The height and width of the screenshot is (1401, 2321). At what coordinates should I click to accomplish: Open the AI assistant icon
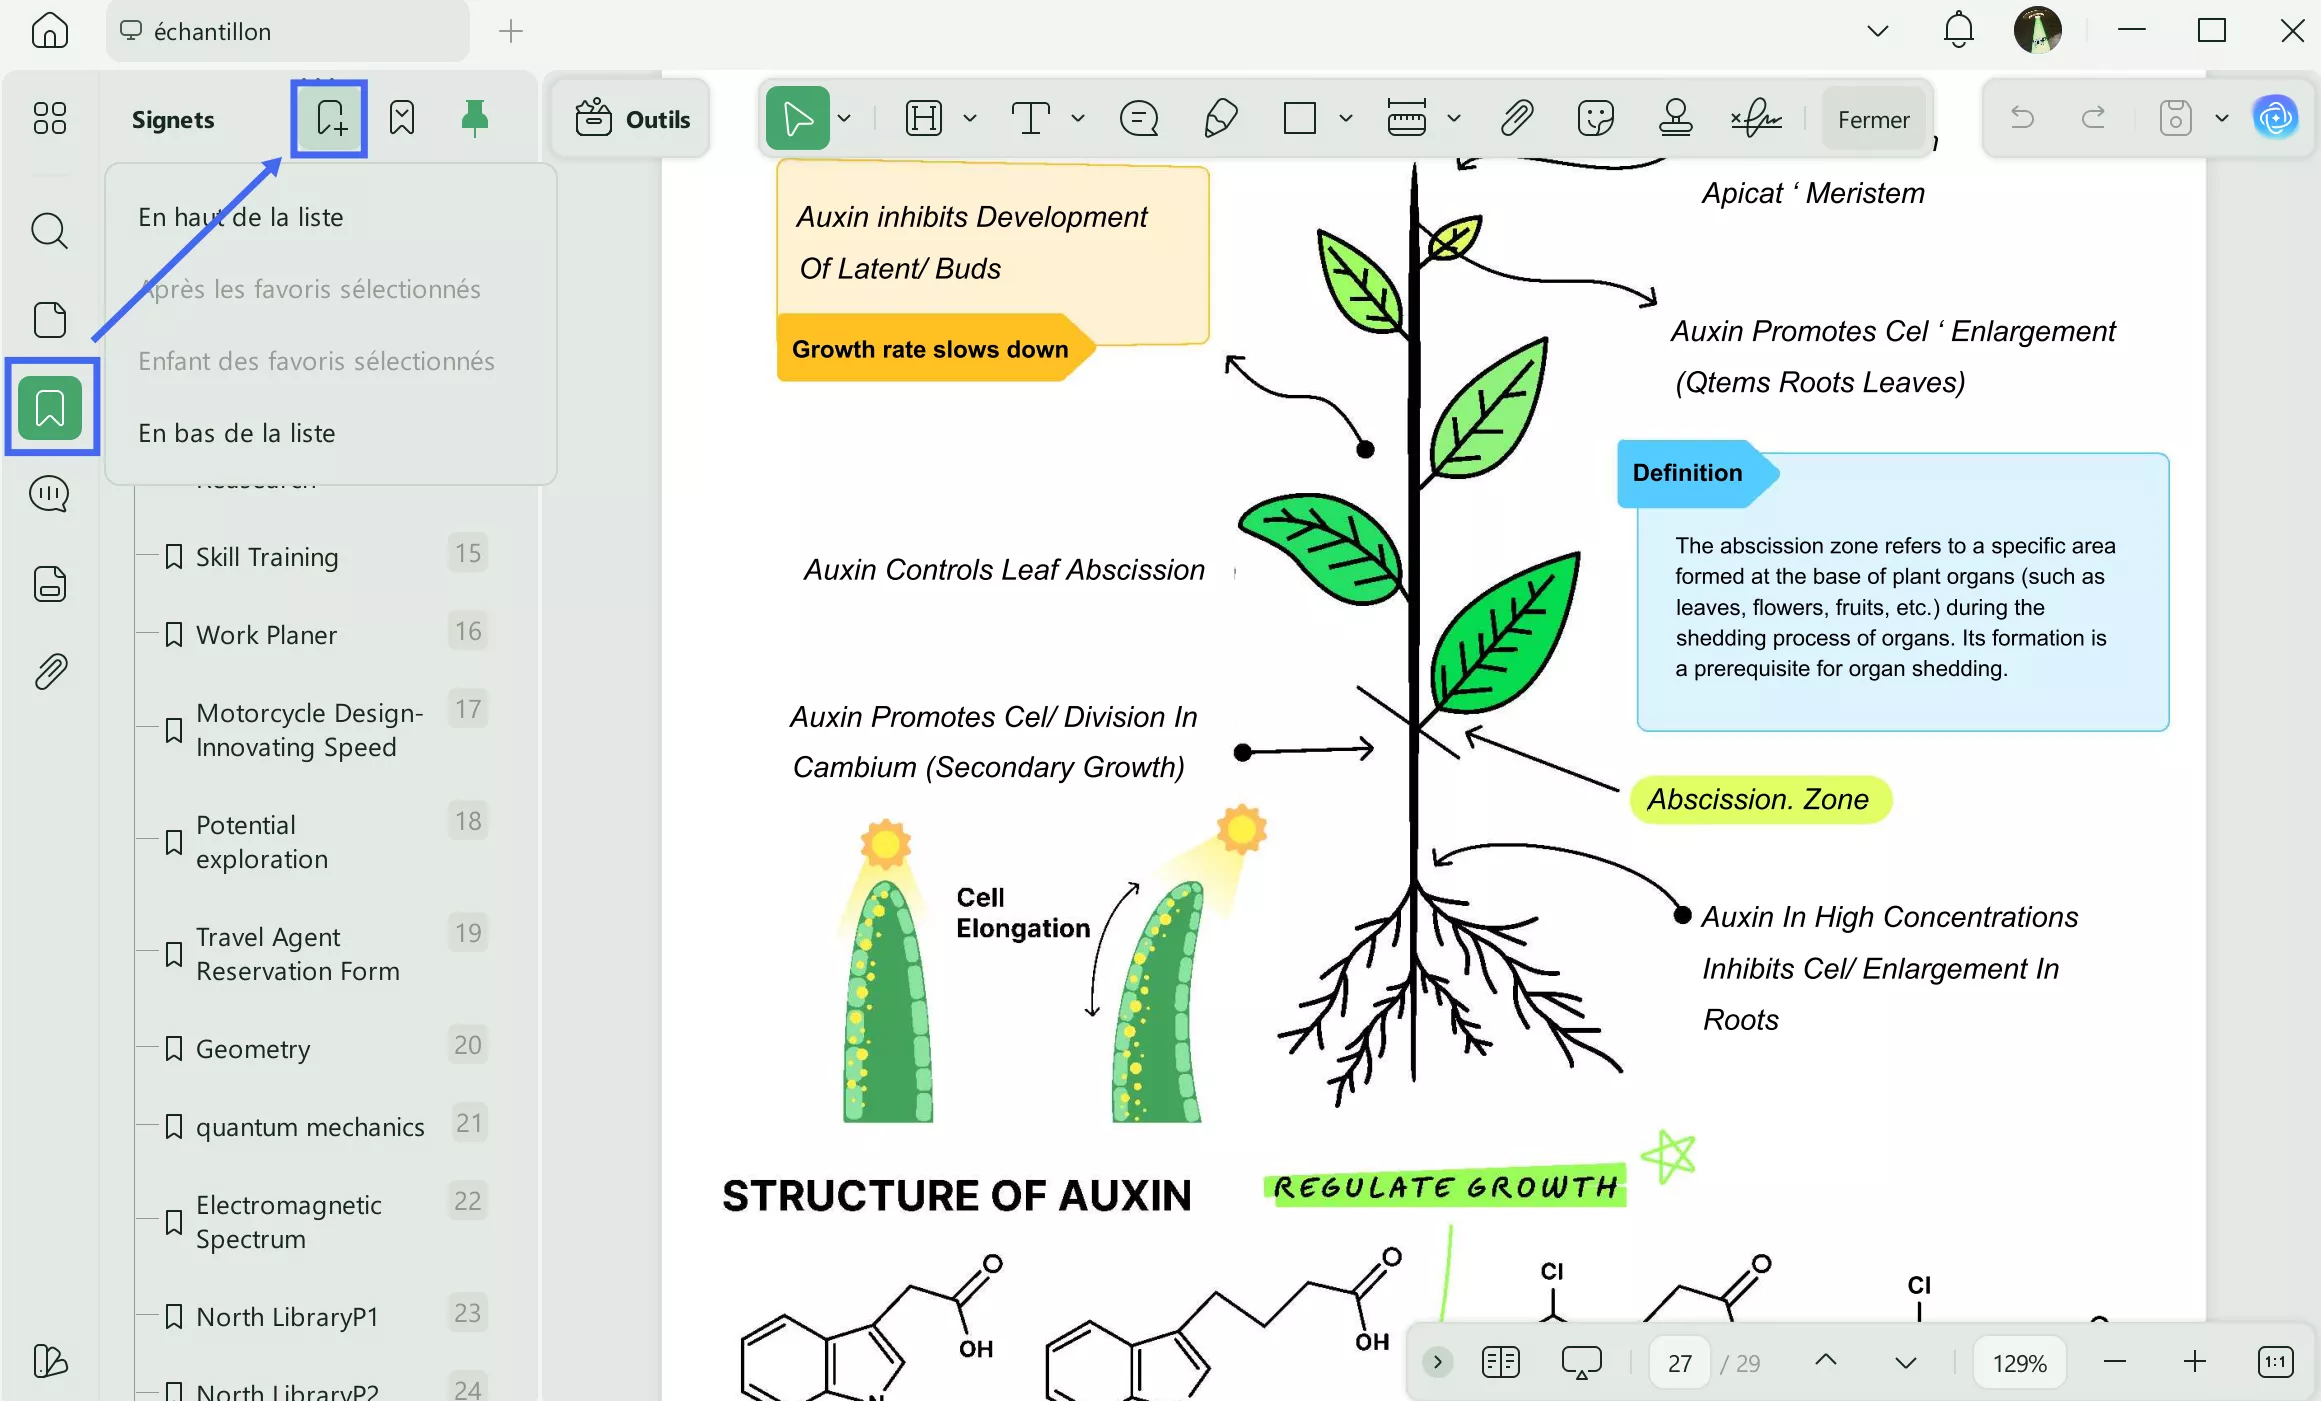tap(2276, 119)
